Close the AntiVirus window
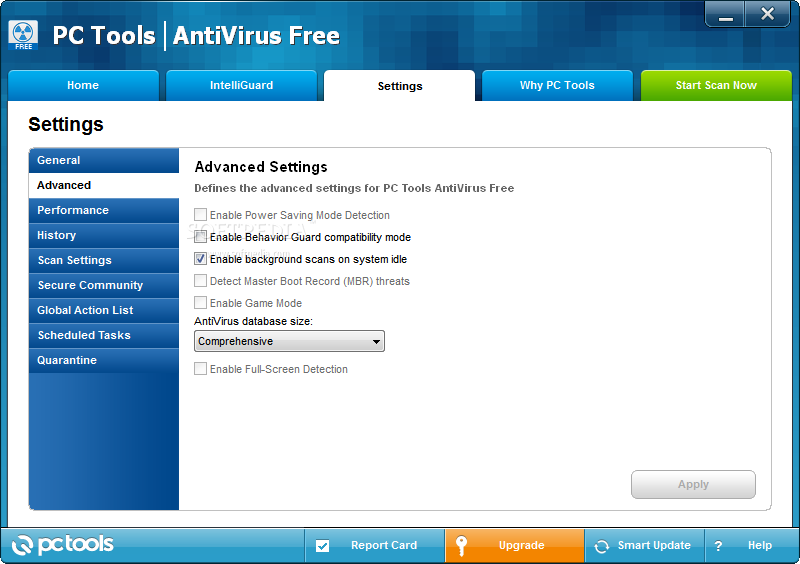 click(x=768, y=14)
